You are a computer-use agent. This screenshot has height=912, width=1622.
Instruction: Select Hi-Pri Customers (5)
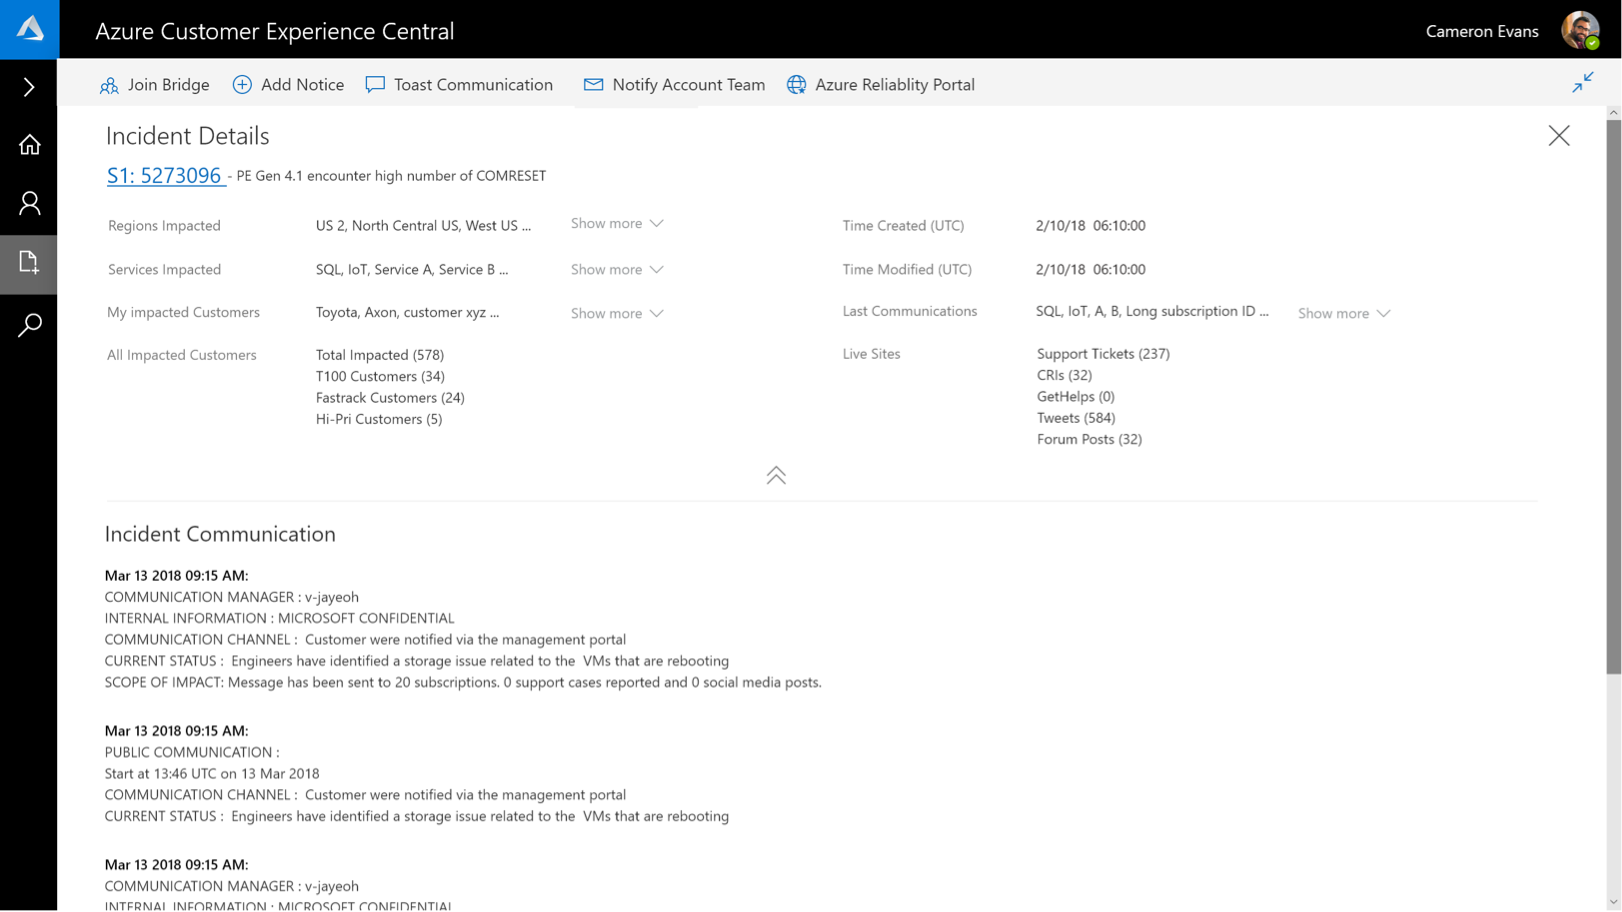(379, 419)
